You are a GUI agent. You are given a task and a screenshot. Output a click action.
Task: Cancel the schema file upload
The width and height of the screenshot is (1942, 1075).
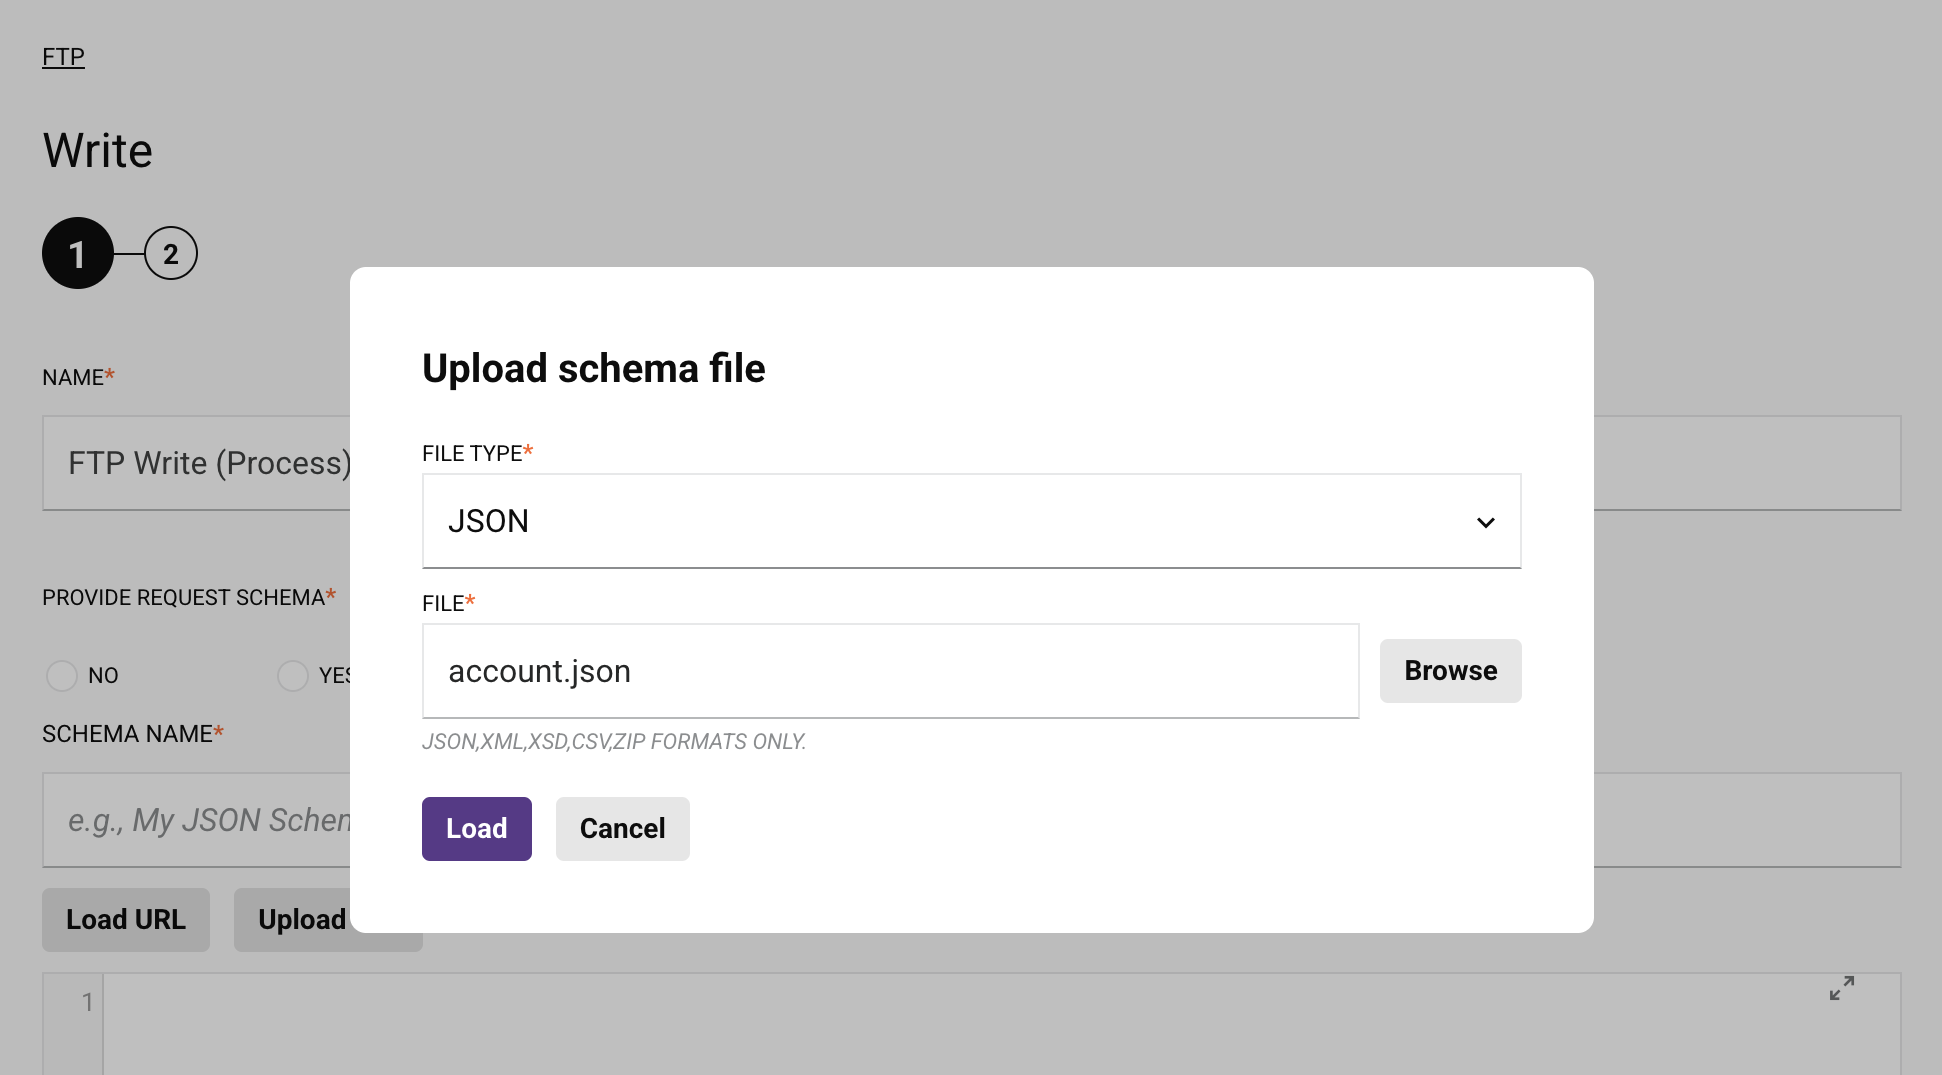(622, 829)
